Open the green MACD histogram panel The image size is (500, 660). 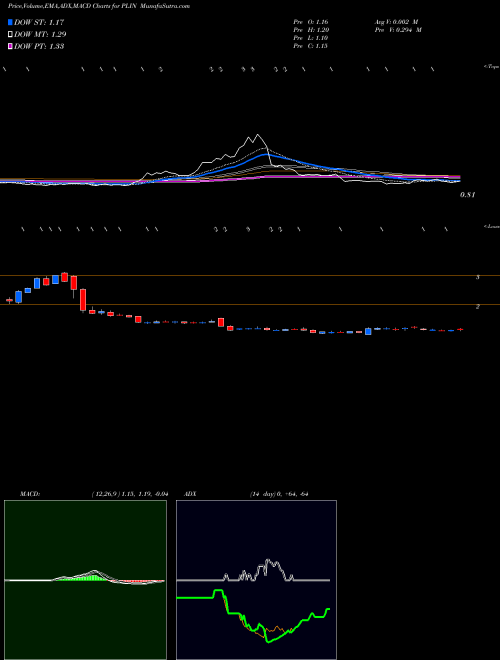click(85, 580)
